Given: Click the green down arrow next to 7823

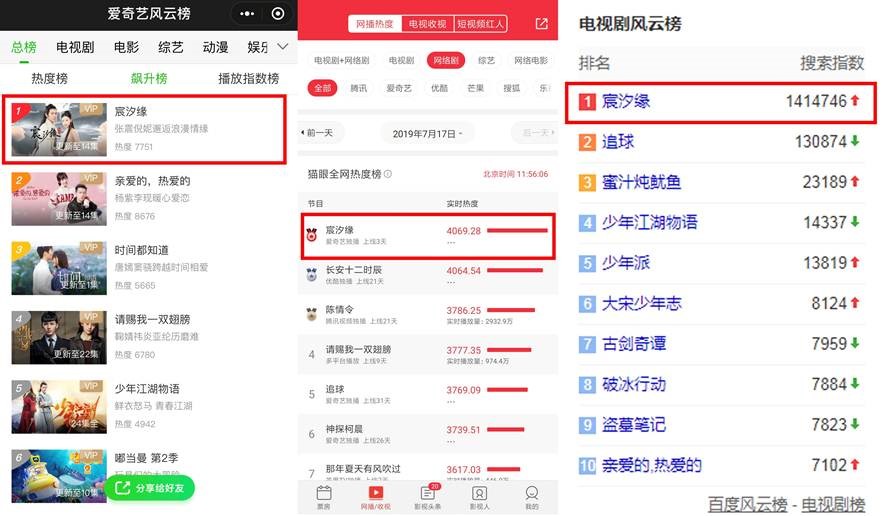Looking at the screenshot, I should click(855, 424).
